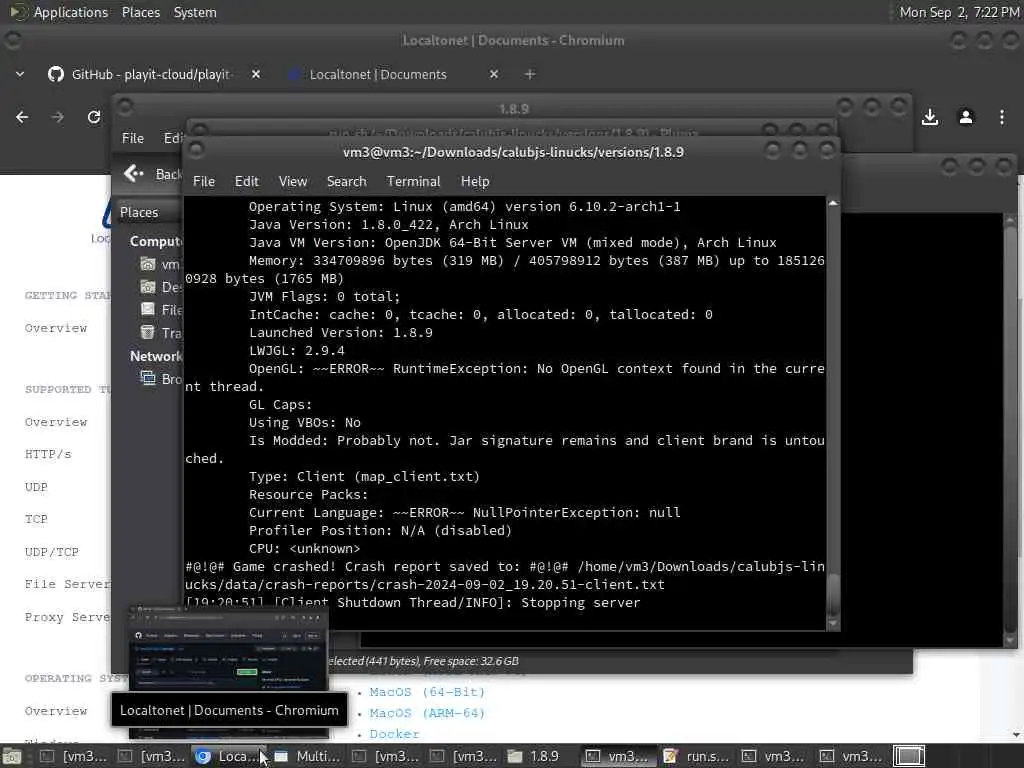1024x768 pixels.
Task: Open the Terminal menu
Action: [x=413, y=182]
